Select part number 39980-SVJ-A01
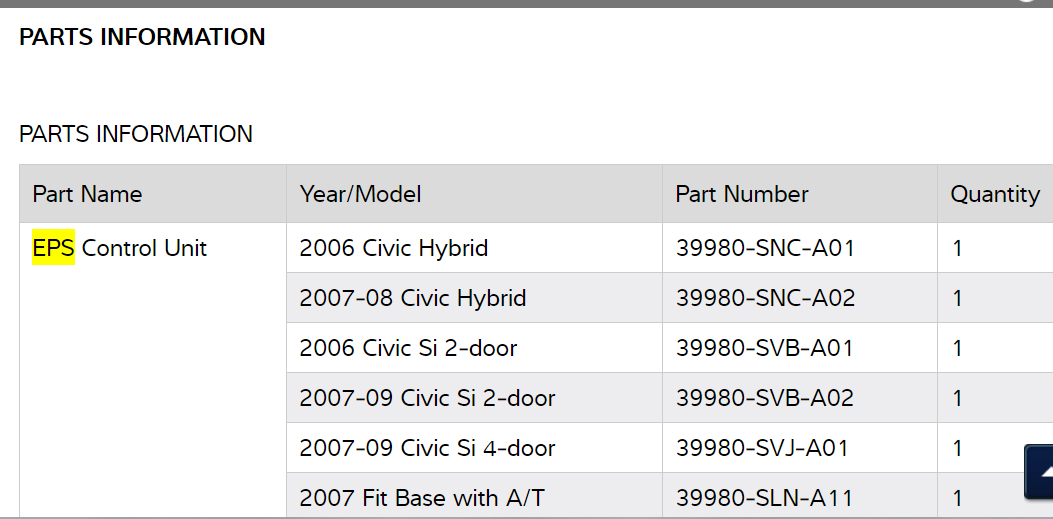Image resolution: width=1053 pixels, height=519 pixels. (x=762, y=448)
